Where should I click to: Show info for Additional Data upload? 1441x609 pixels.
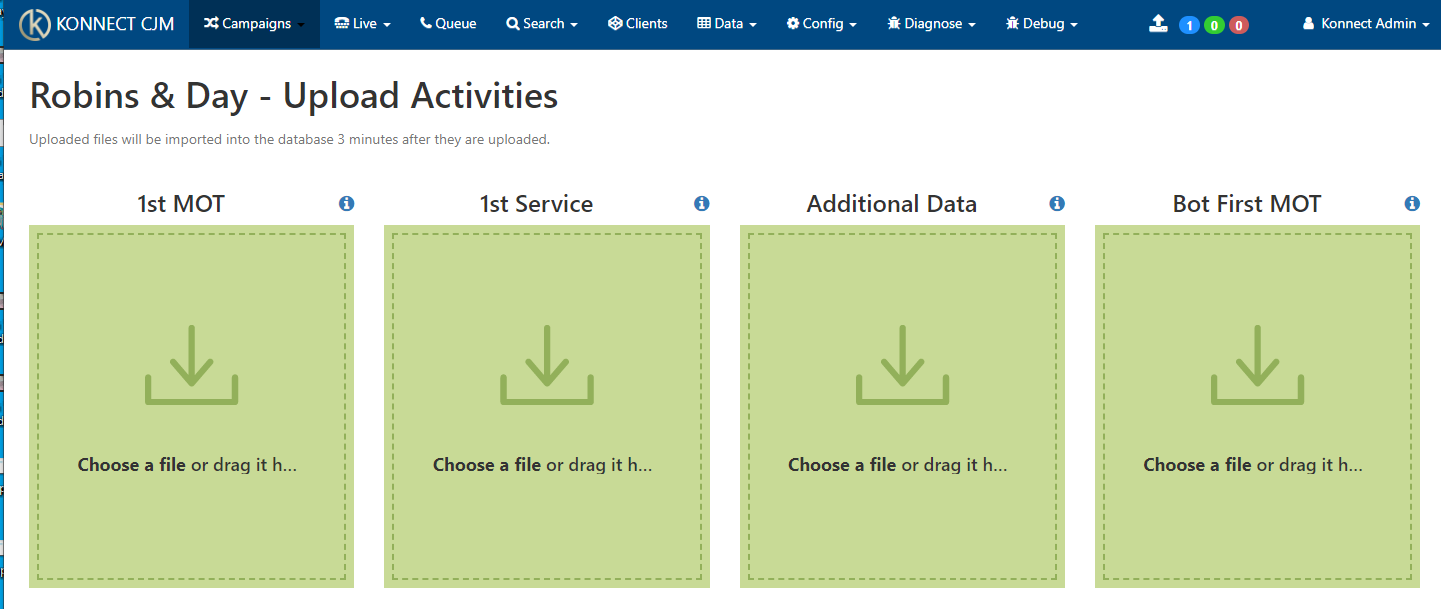1057,203
